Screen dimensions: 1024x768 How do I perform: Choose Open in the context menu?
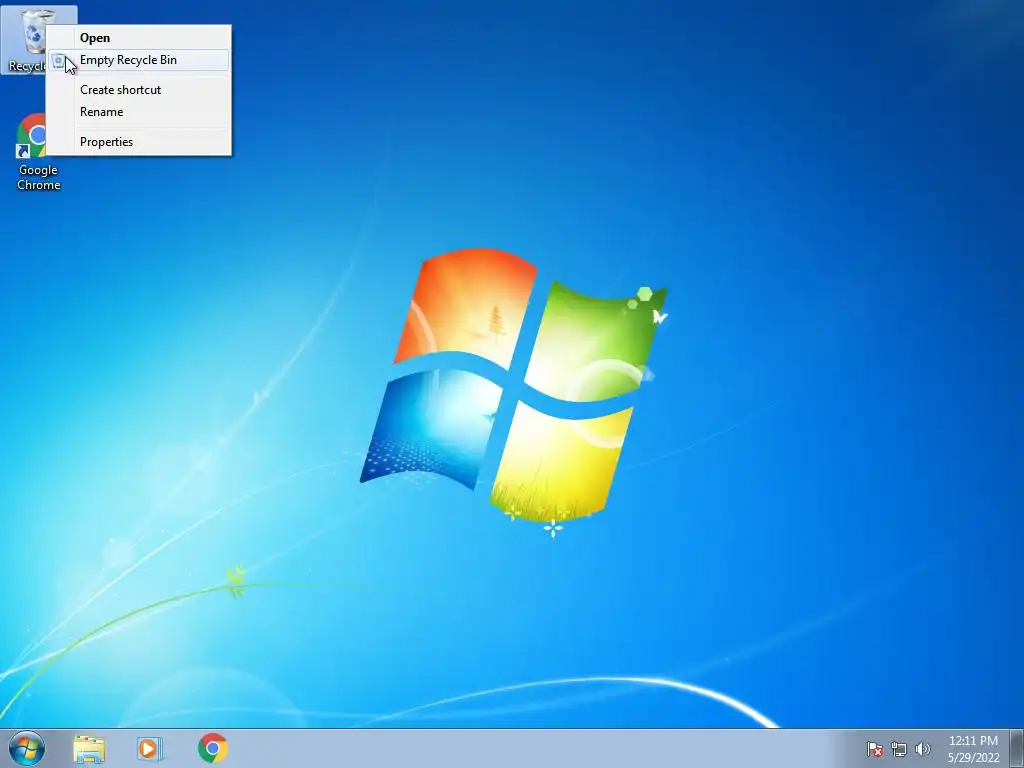(138, 38)
